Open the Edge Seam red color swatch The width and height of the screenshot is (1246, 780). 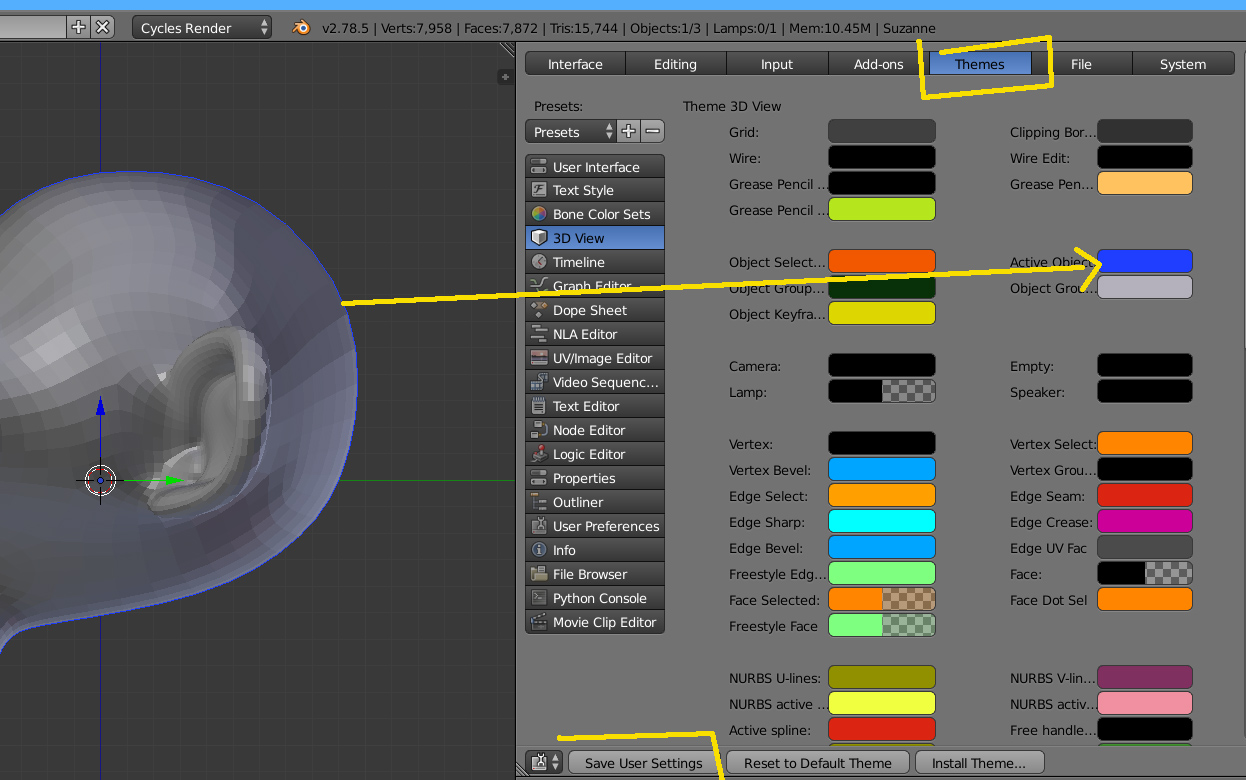point(1145,495)
